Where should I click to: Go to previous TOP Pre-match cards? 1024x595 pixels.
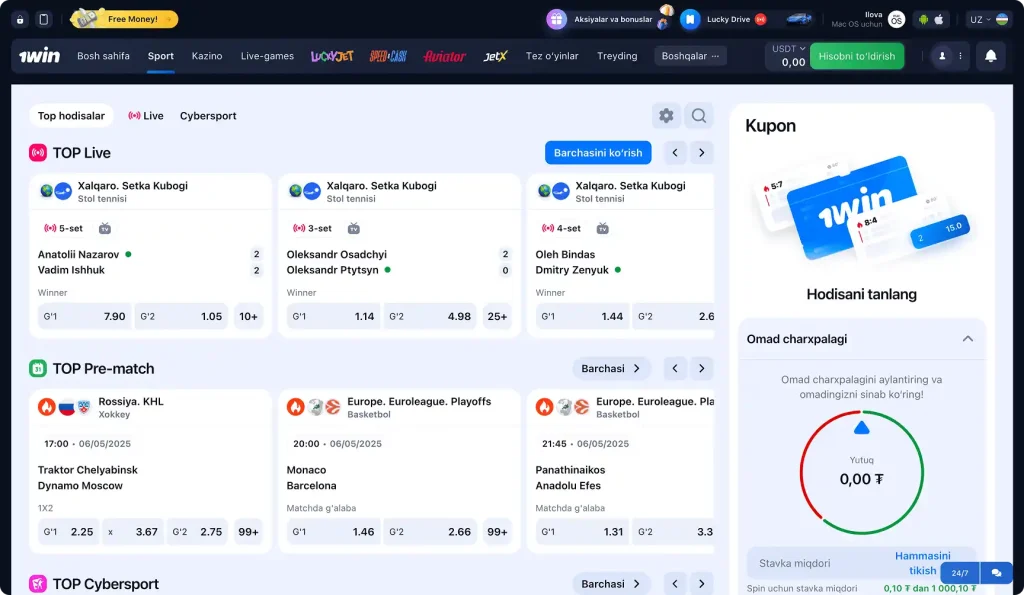pos(675,368)
